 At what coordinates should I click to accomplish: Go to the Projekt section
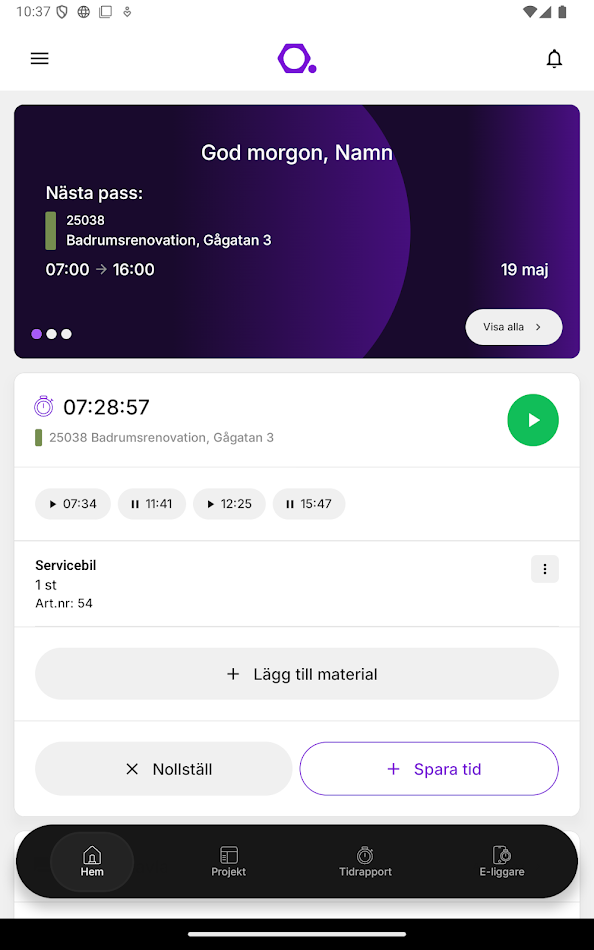[x=228, y=861]
